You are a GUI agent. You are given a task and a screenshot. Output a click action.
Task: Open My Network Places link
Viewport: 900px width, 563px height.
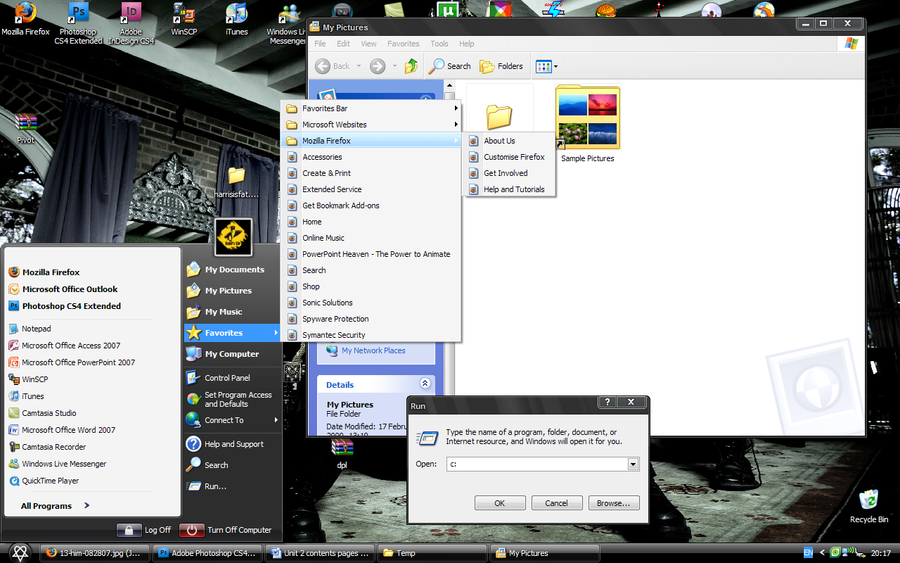coord(373,350)
